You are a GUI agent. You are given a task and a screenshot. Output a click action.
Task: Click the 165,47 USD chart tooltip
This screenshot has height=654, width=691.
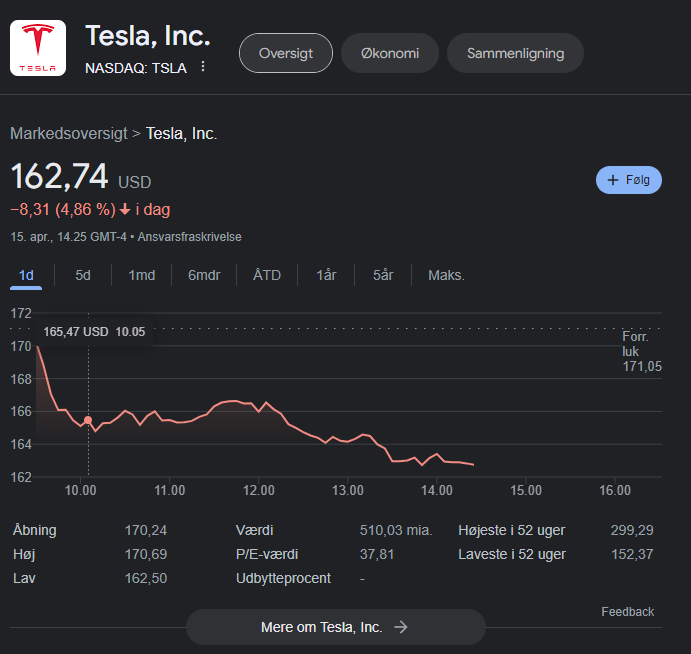tap(94, 331)
